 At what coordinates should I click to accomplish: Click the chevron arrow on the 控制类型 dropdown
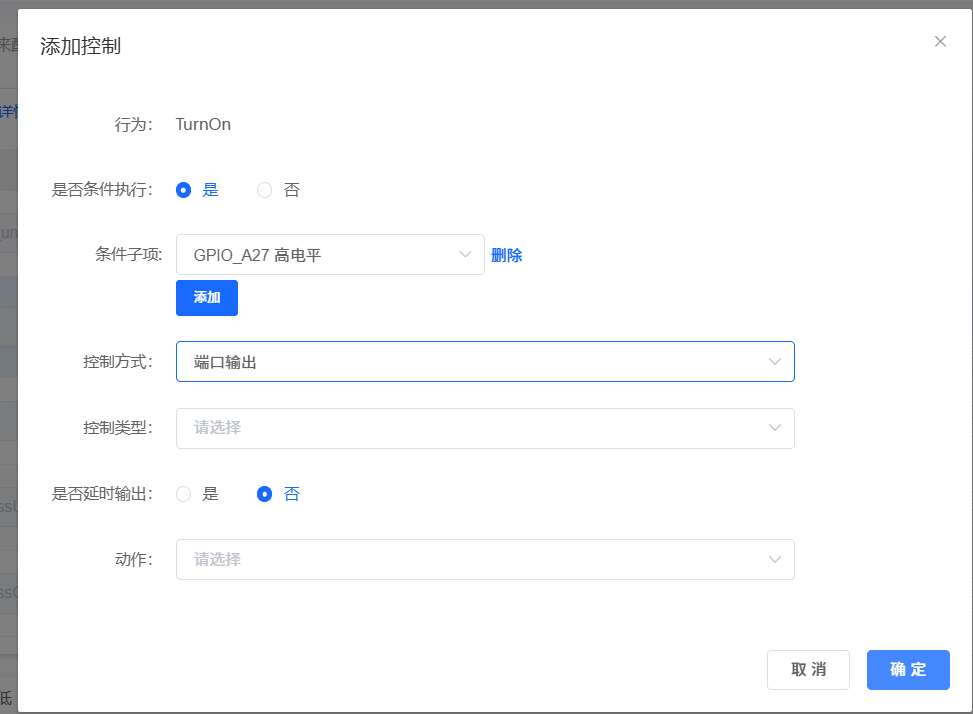pos(775,427)
